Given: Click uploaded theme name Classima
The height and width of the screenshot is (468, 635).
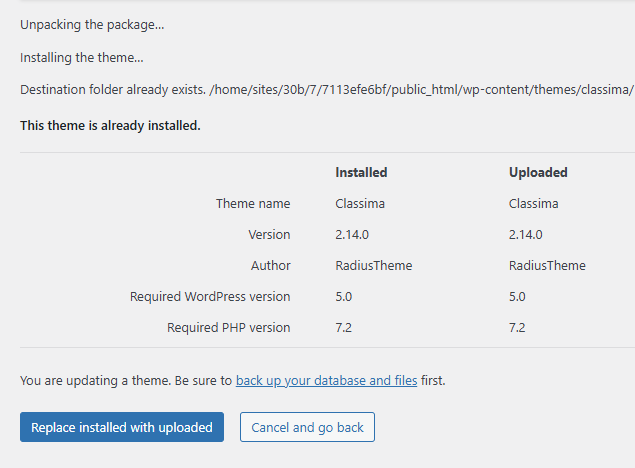Looking at the screenshot, I should [534, 203].
